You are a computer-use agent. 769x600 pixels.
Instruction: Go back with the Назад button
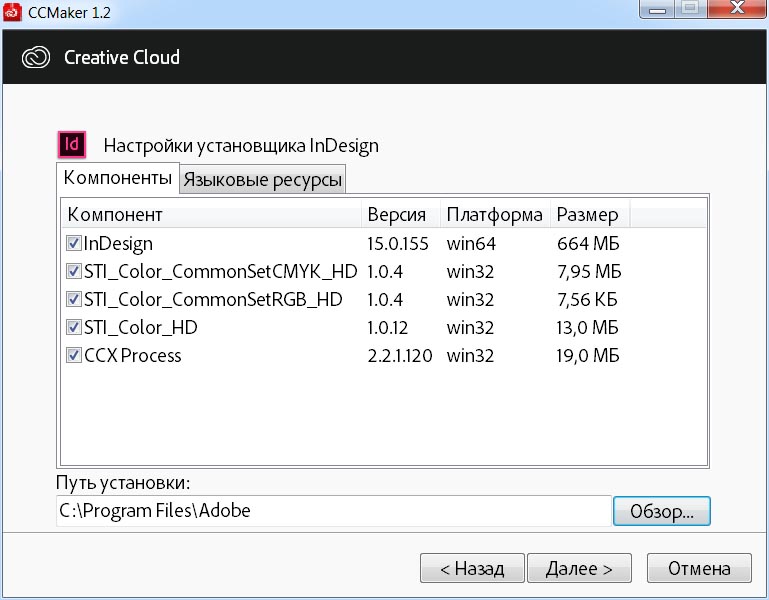[472, 568]
